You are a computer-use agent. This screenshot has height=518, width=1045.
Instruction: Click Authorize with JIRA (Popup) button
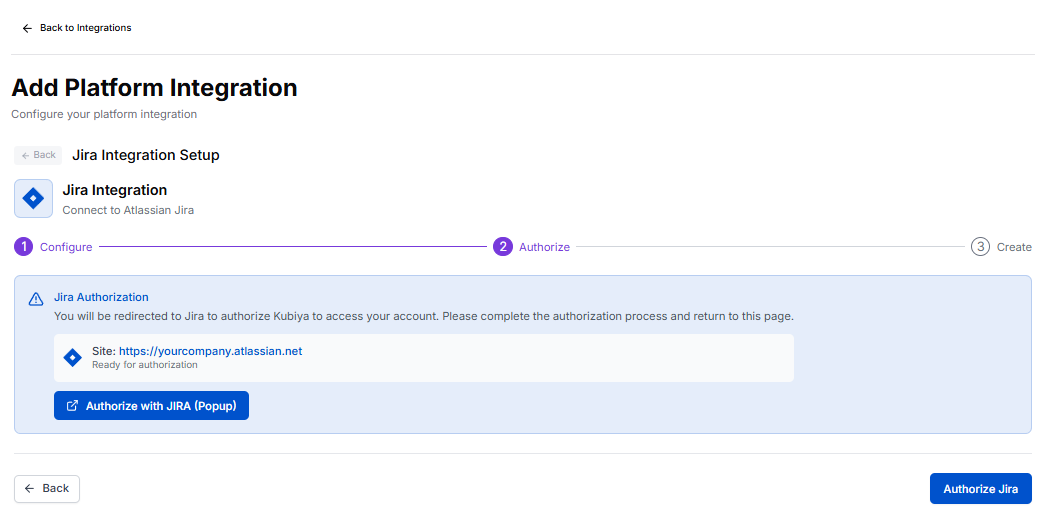[x=151, y=405]
